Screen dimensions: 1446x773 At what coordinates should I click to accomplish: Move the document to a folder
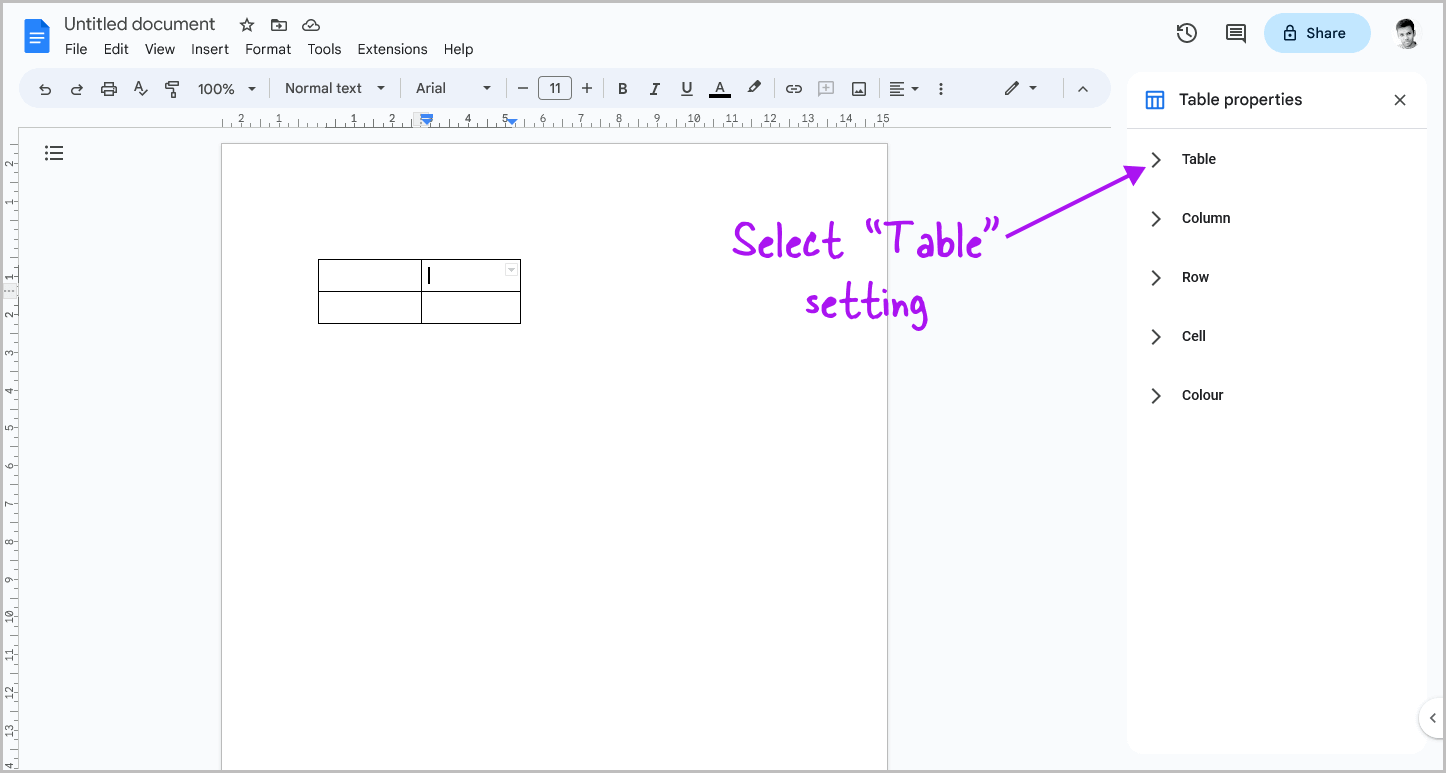279,25
